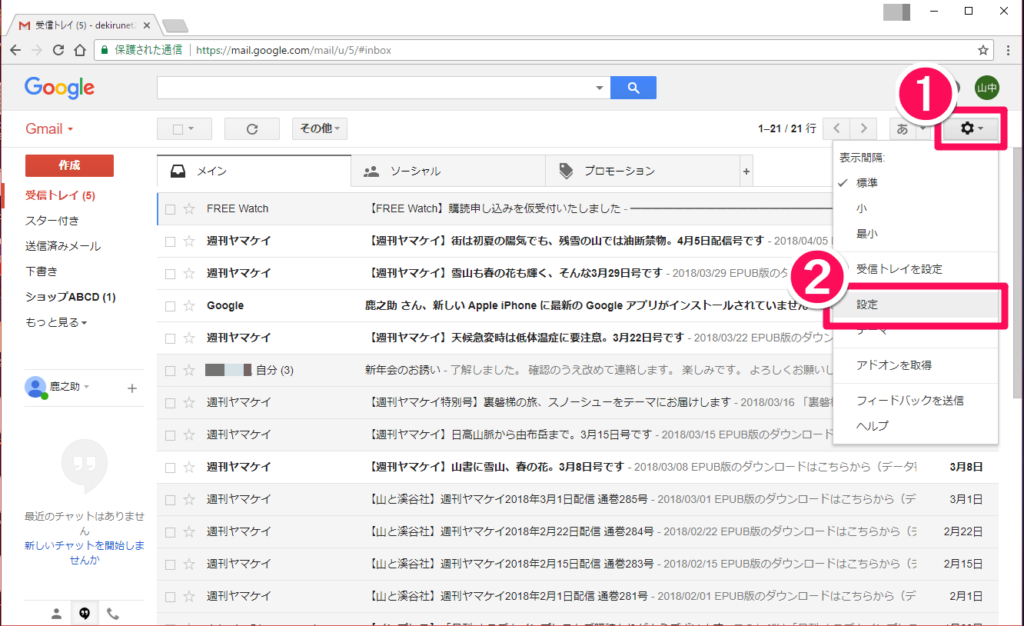1024x626 pixels.
Task: Select the メイン inbox tab
Action: pyautogui.click(x=254, y=171)
